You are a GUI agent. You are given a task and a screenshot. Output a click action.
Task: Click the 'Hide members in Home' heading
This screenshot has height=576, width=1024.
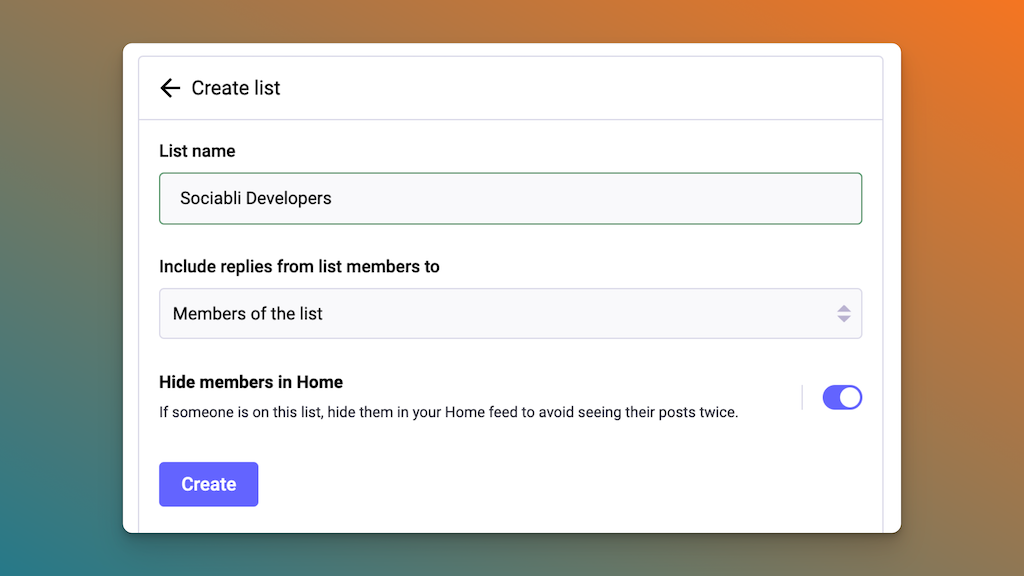point(251,382)
